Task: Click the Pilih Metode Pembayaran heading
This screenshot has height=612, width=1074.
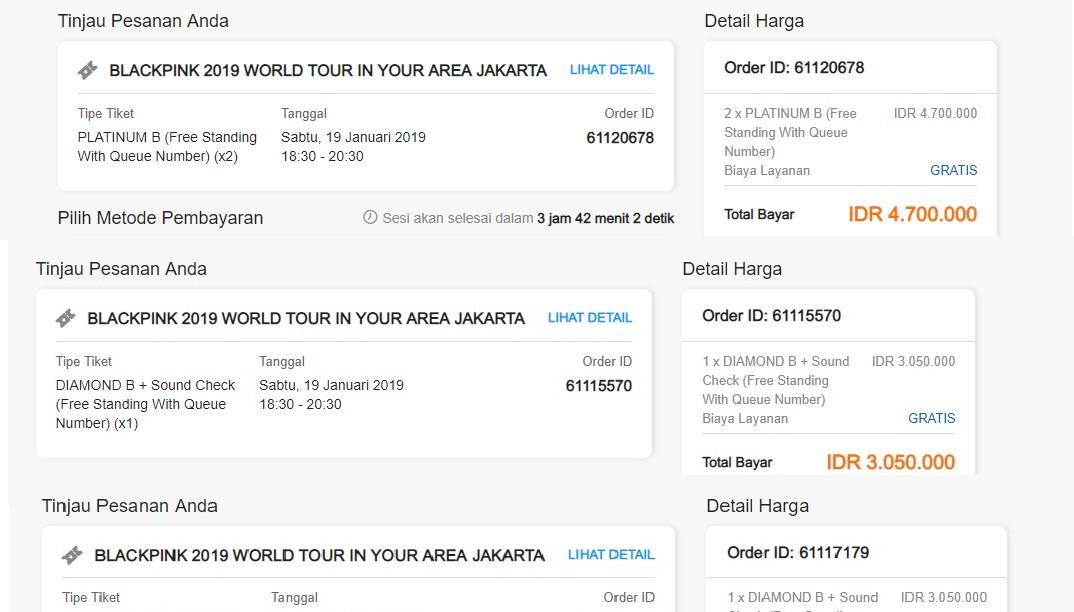Action: coord(160,218)
